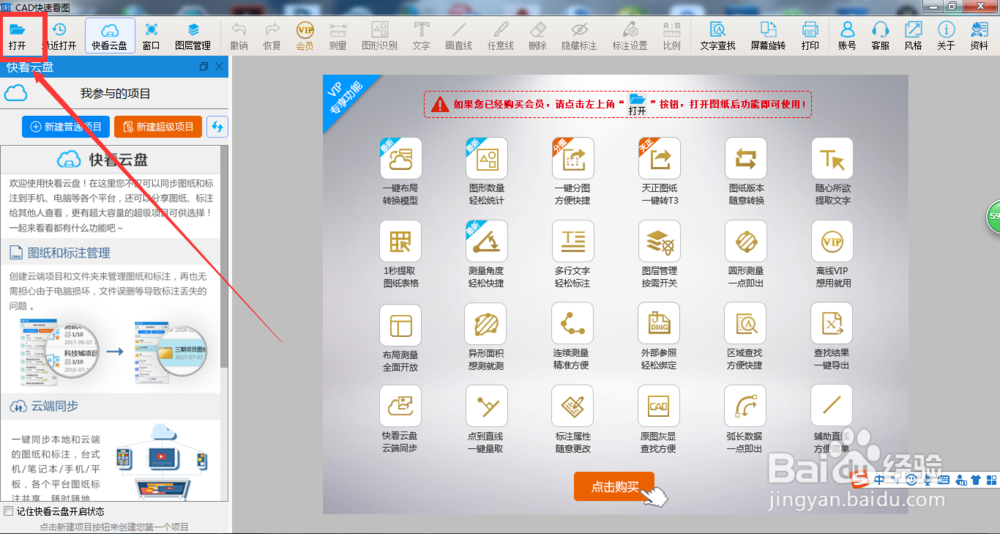Click the 打开 (Open) folder icon
The width and height of the screenshot is (1000, 534).
coord(17,29)
